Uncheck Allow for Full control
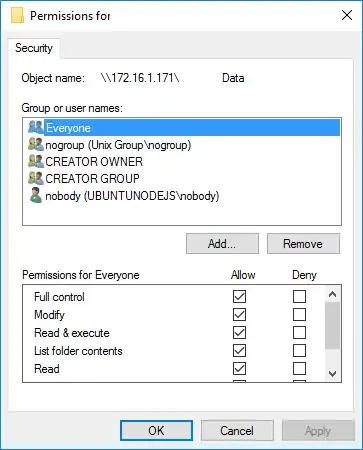 [x=239, y=296]
